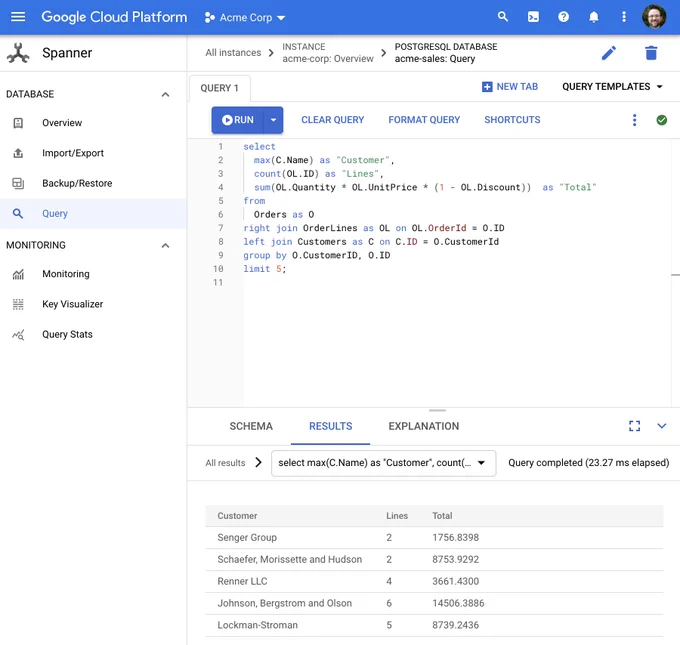Click FORMAT QUERY
The width and height of the screenshot is (680, 645).
click(x=424, y=120)
